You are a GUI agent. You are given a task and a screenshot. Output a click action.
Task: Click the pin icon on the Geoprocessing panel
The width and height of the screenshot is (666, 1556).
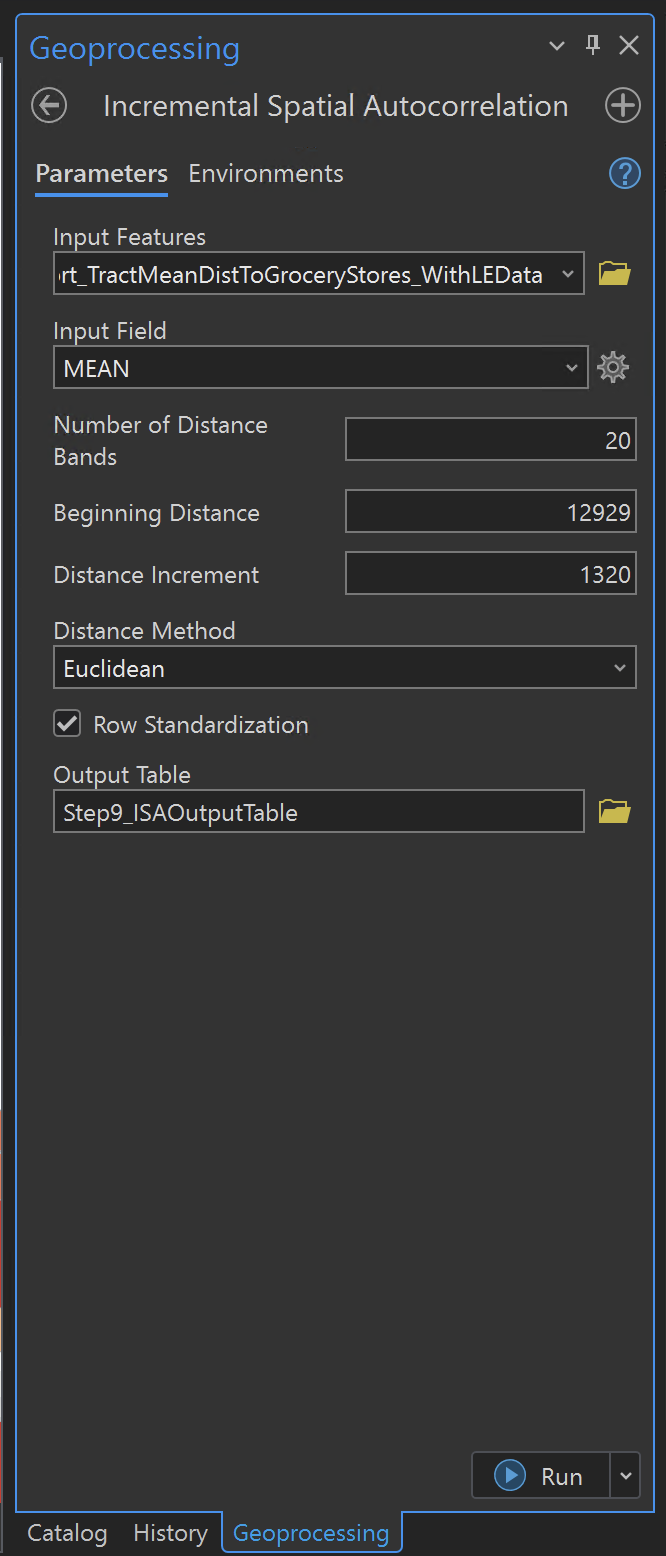click(592, 45)
